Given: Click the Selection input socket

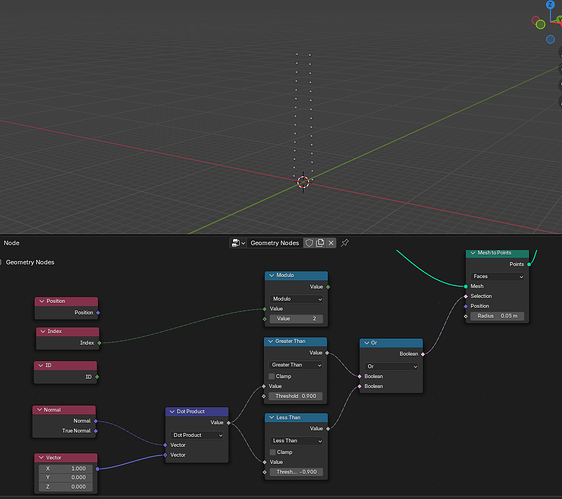Looking at the screenshot, I should click(466, 296).
